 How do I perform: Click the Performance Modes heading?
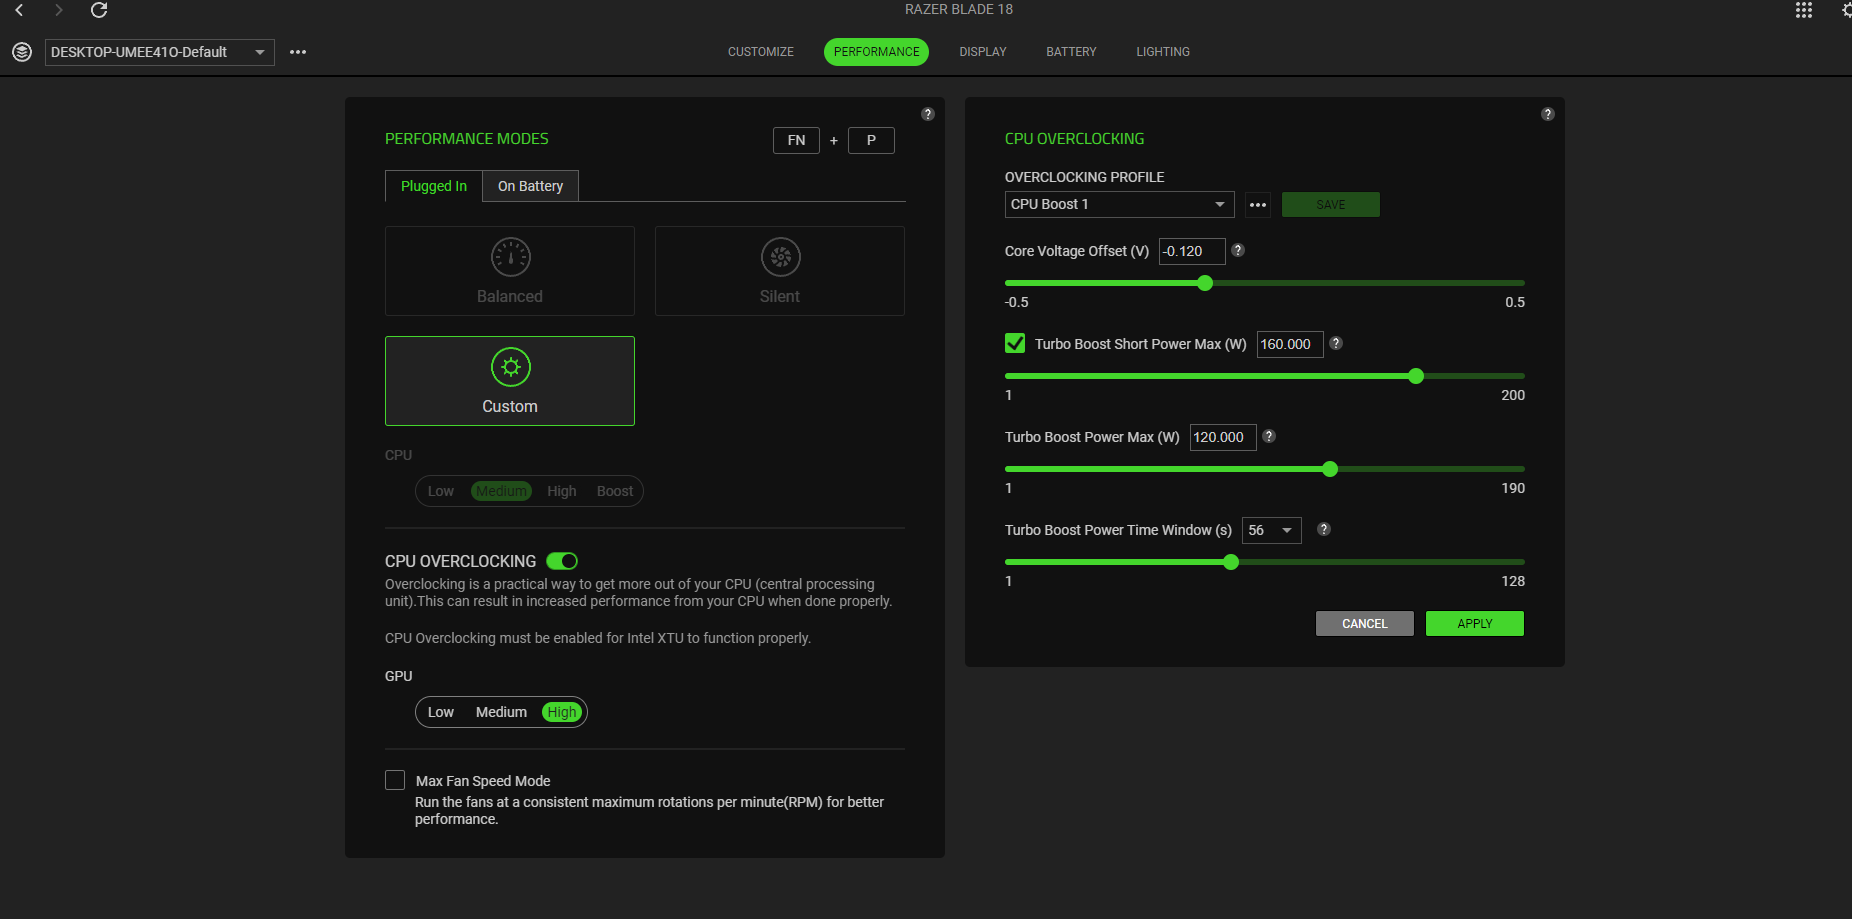click(467, 139)
